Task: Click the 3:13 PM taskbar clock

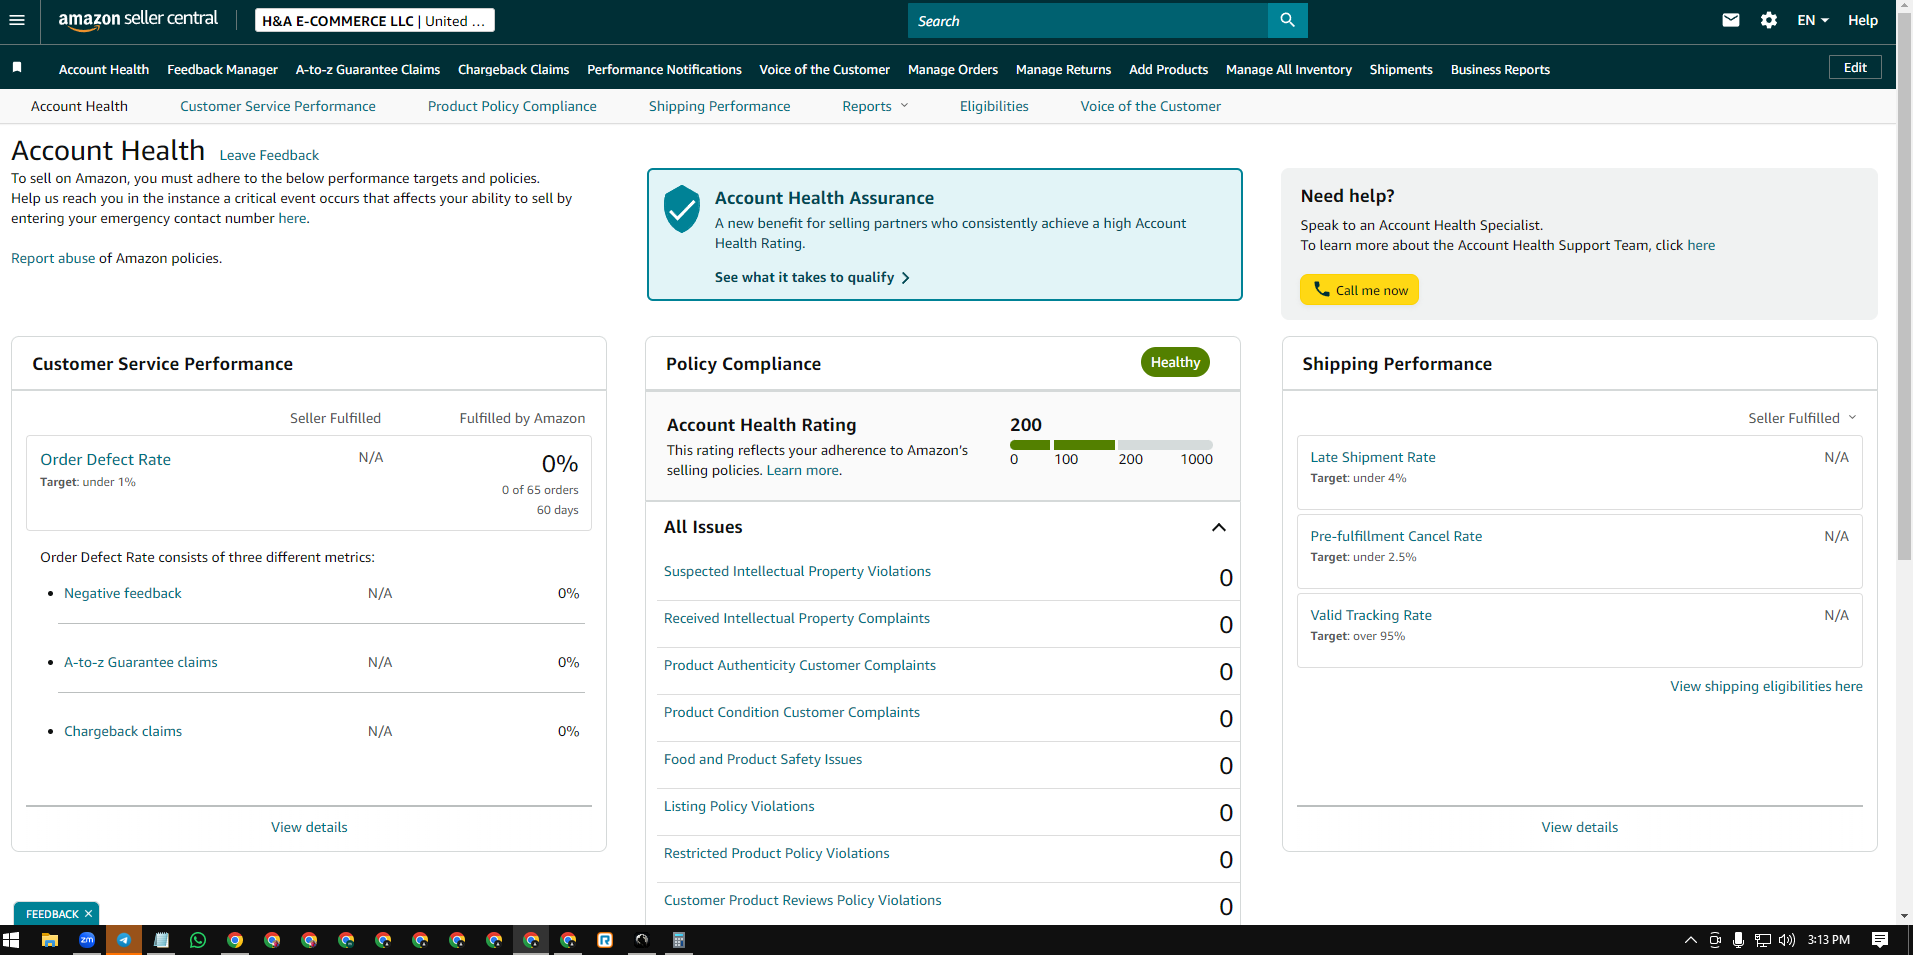Action: [1828, 940]
